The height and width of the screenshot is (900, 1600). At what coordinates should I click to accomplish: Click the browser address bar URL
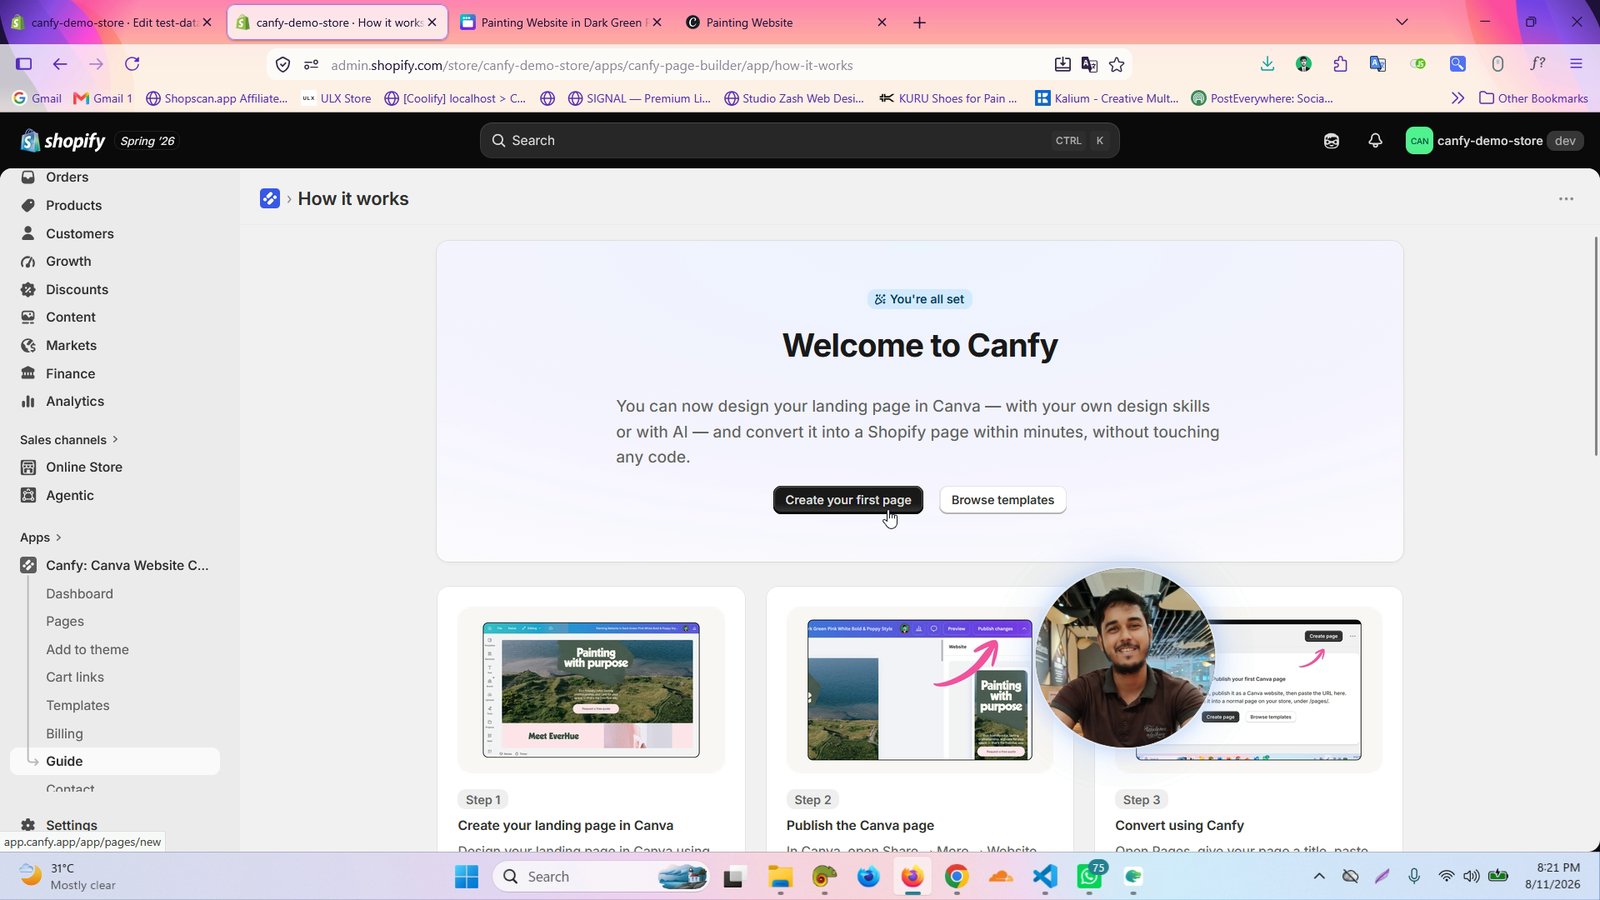[x=592, y=65]
